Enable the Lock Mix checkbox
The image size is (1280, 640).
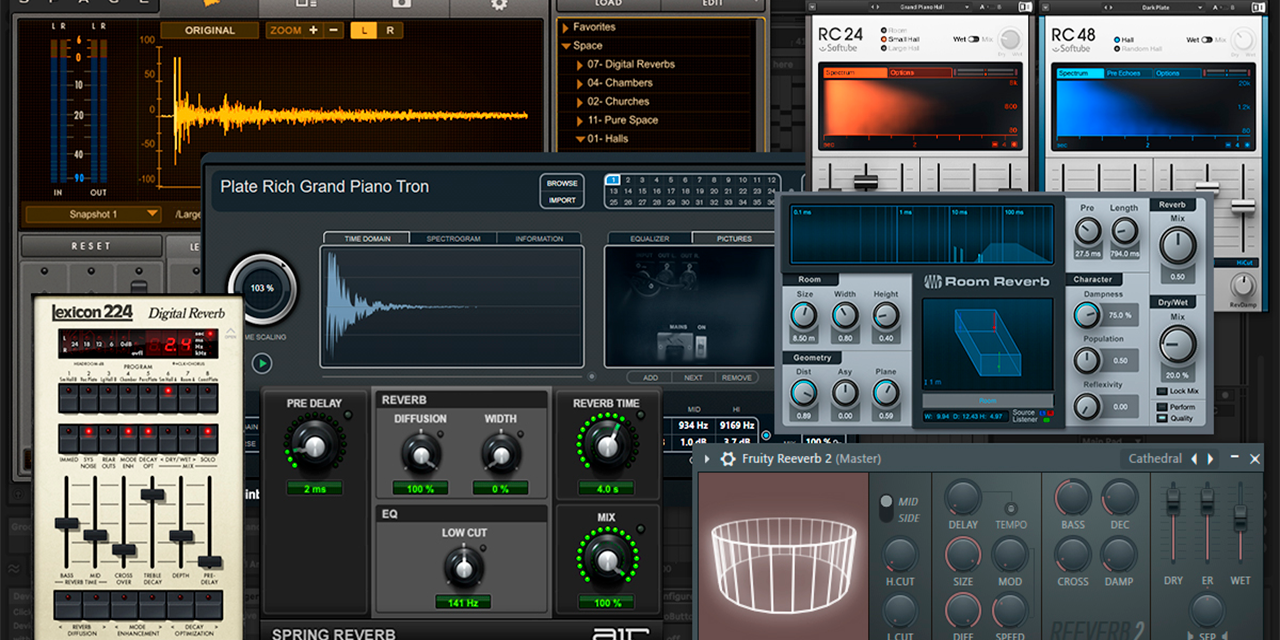1162,391
